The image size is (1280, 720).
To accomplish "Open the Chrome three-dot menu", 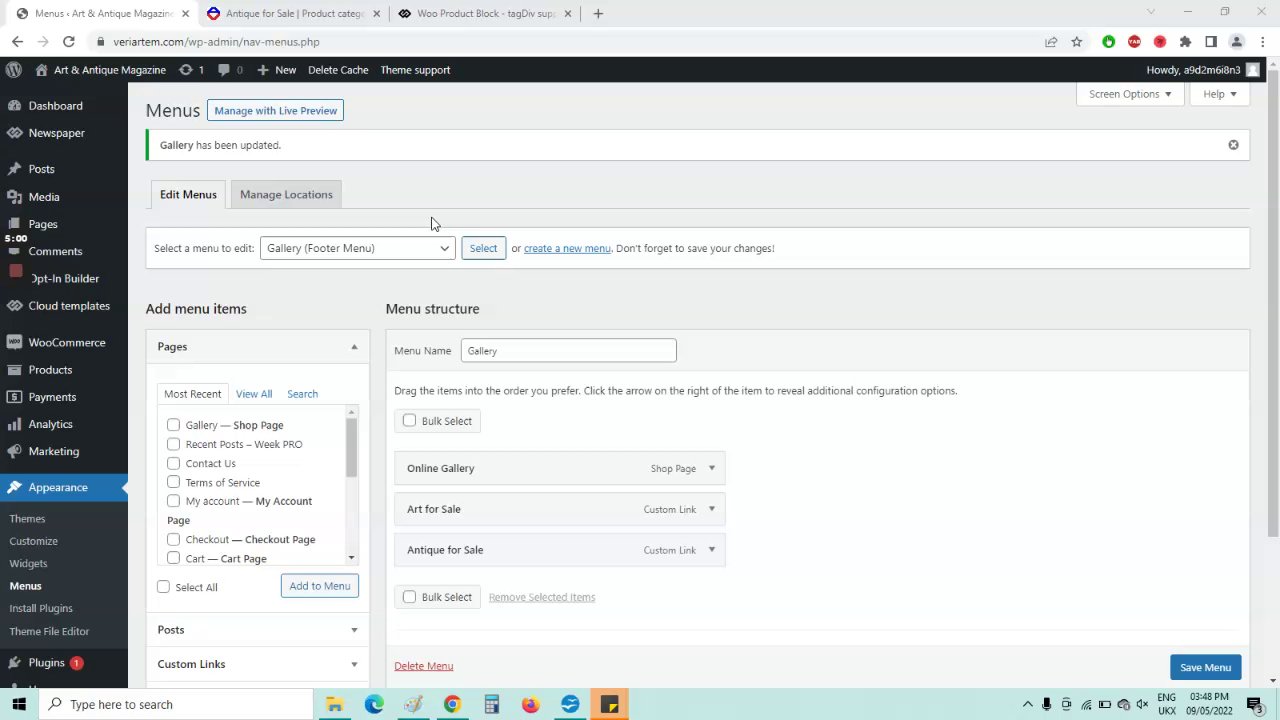I will click(x=1262, y=42).
